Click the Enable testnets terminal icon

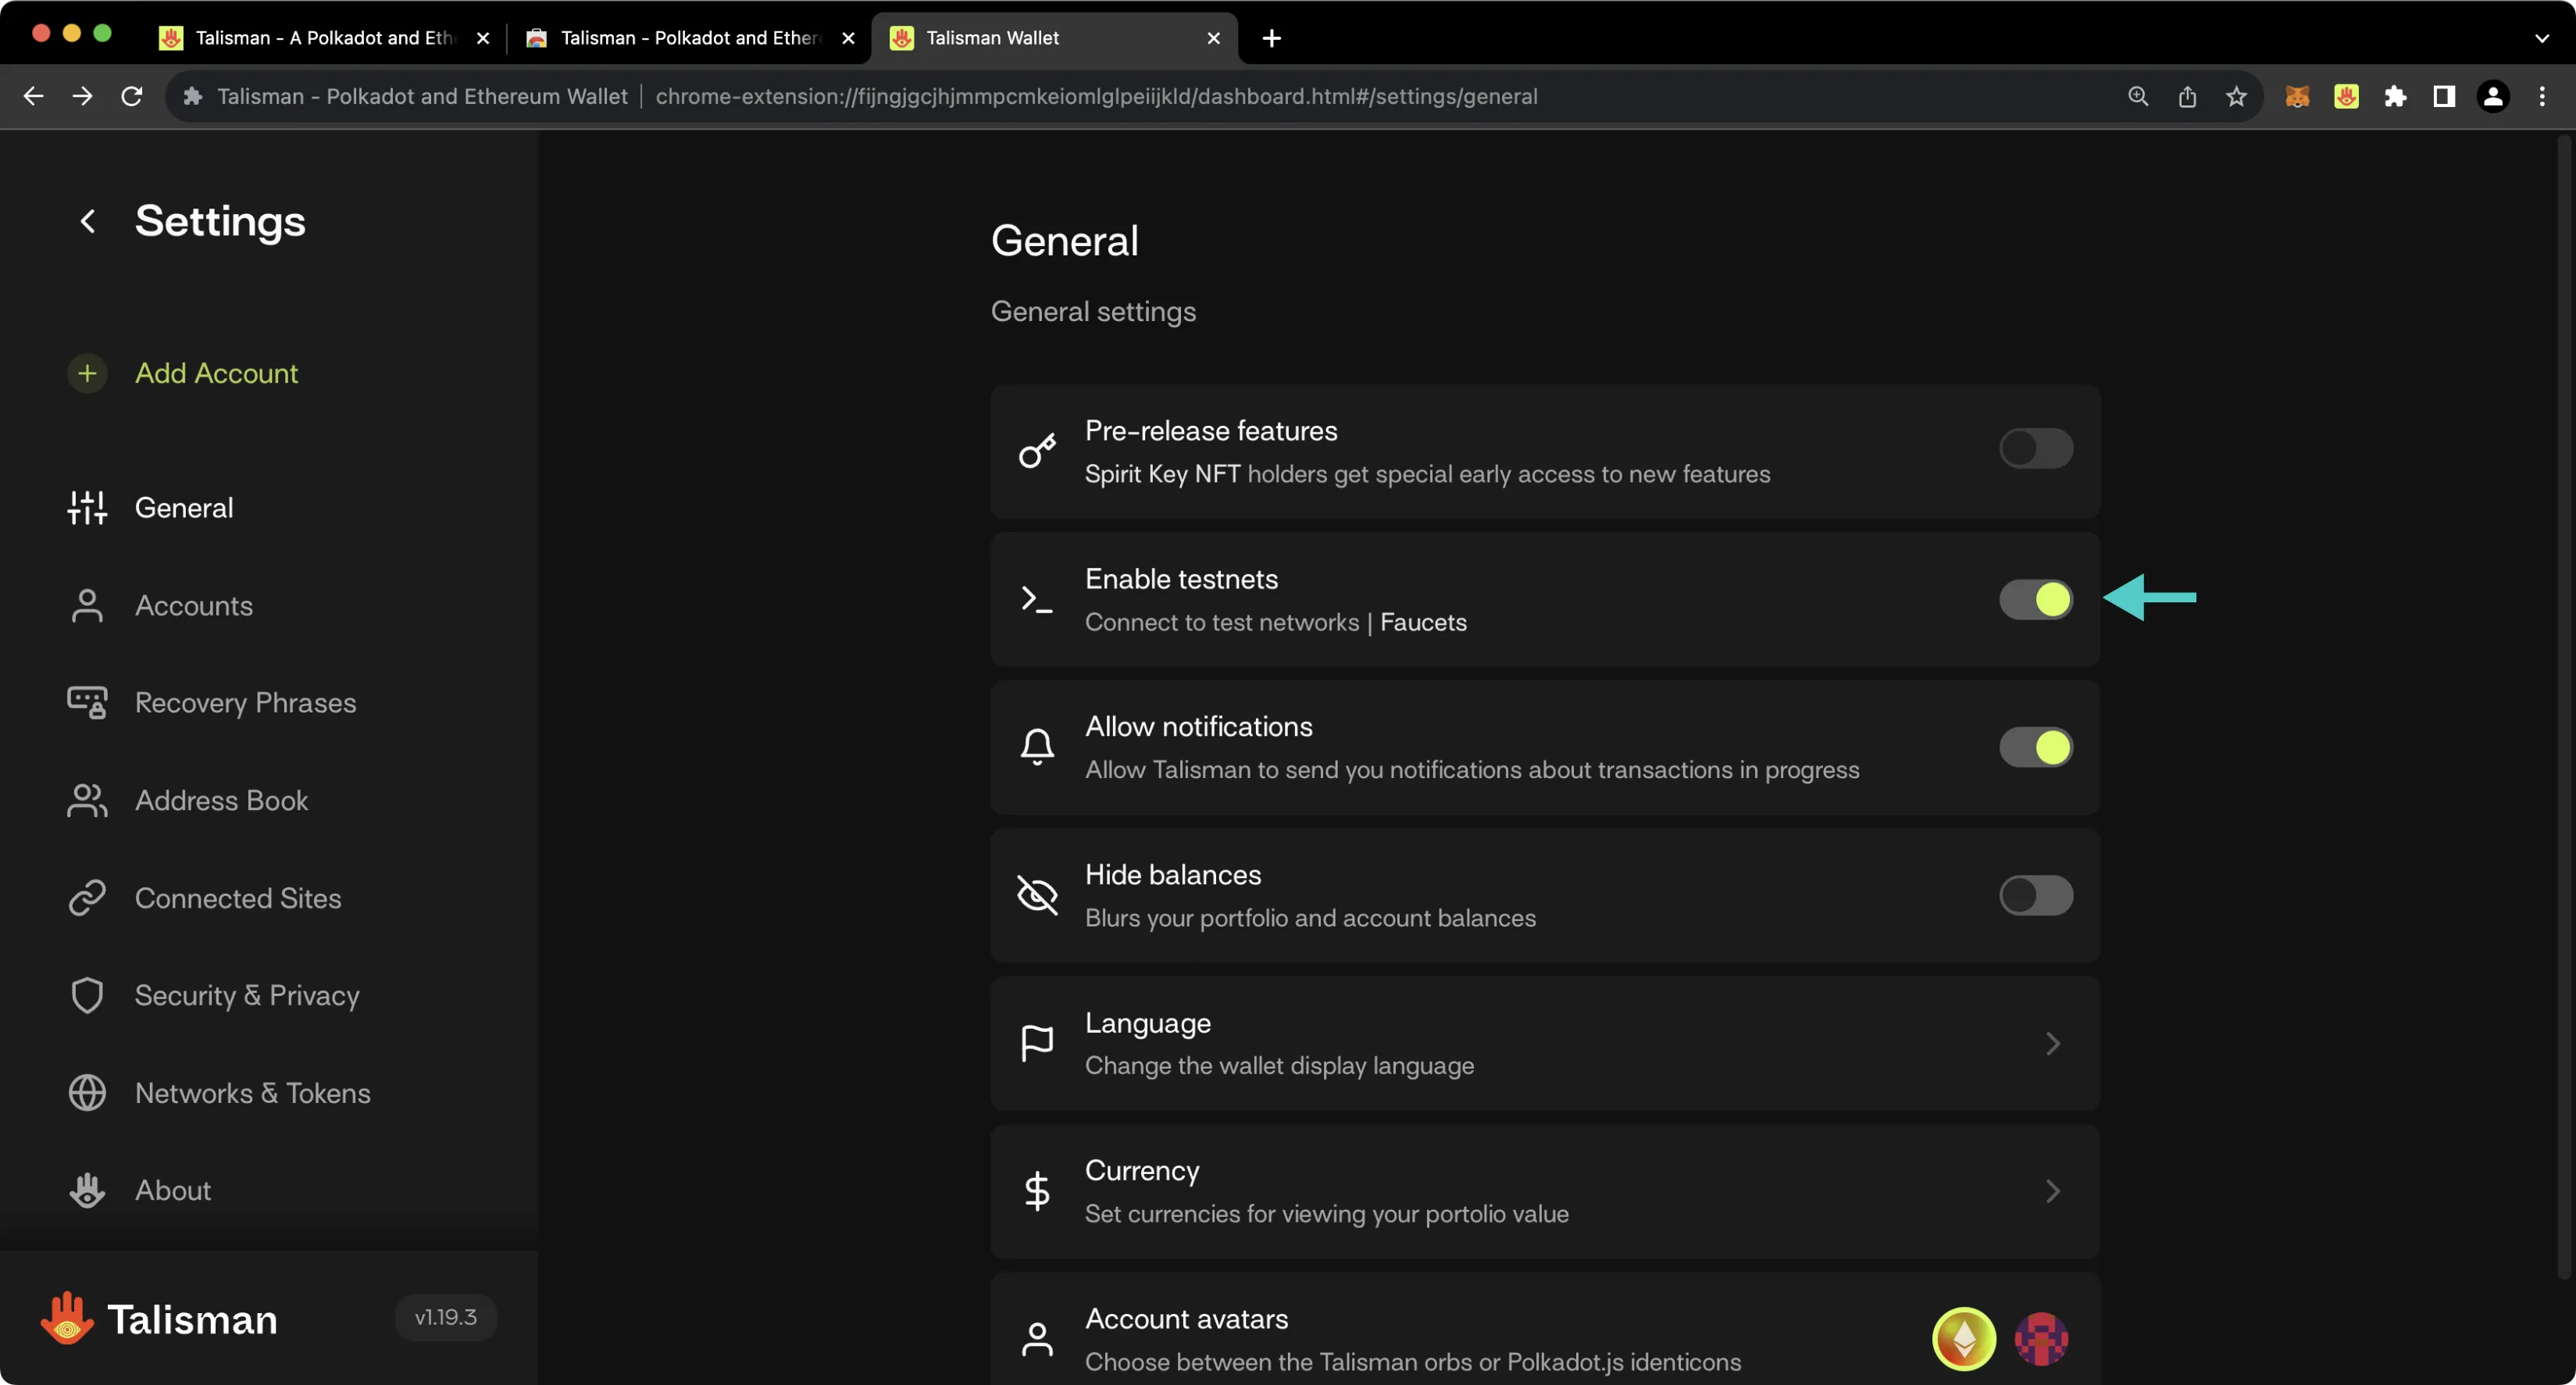(1037, 599)
